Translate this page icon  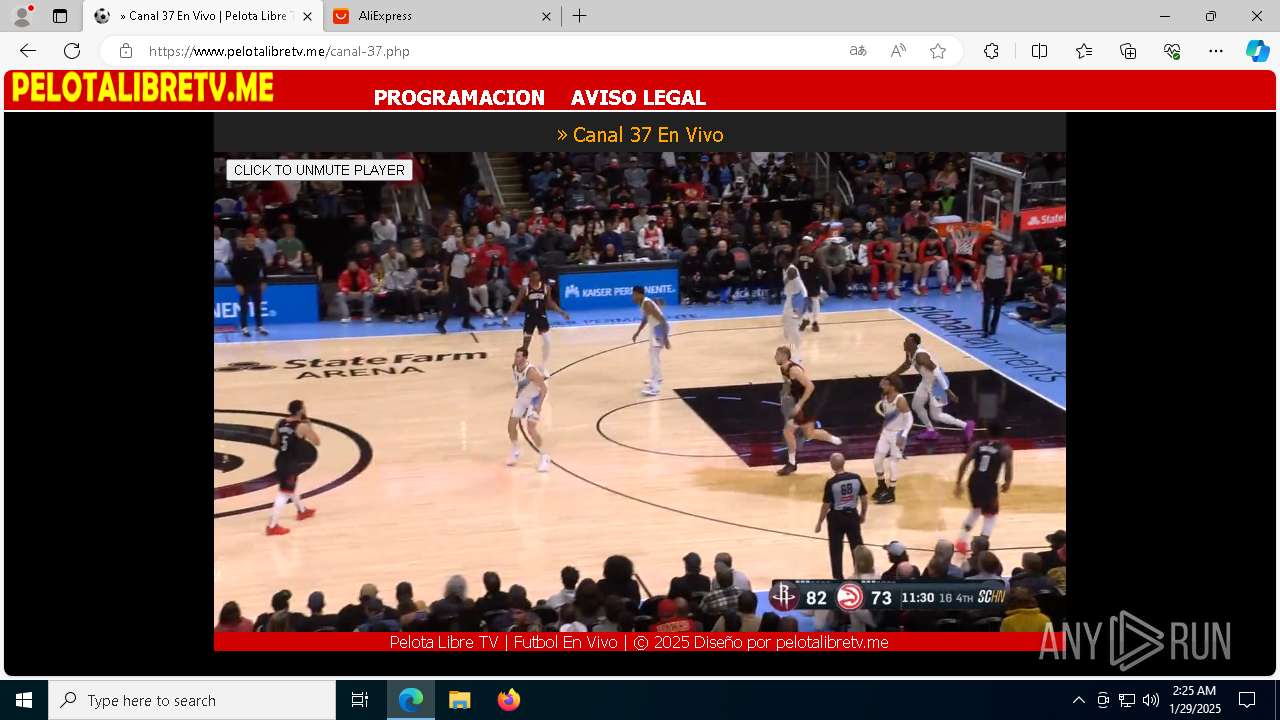tap(858, 51)
